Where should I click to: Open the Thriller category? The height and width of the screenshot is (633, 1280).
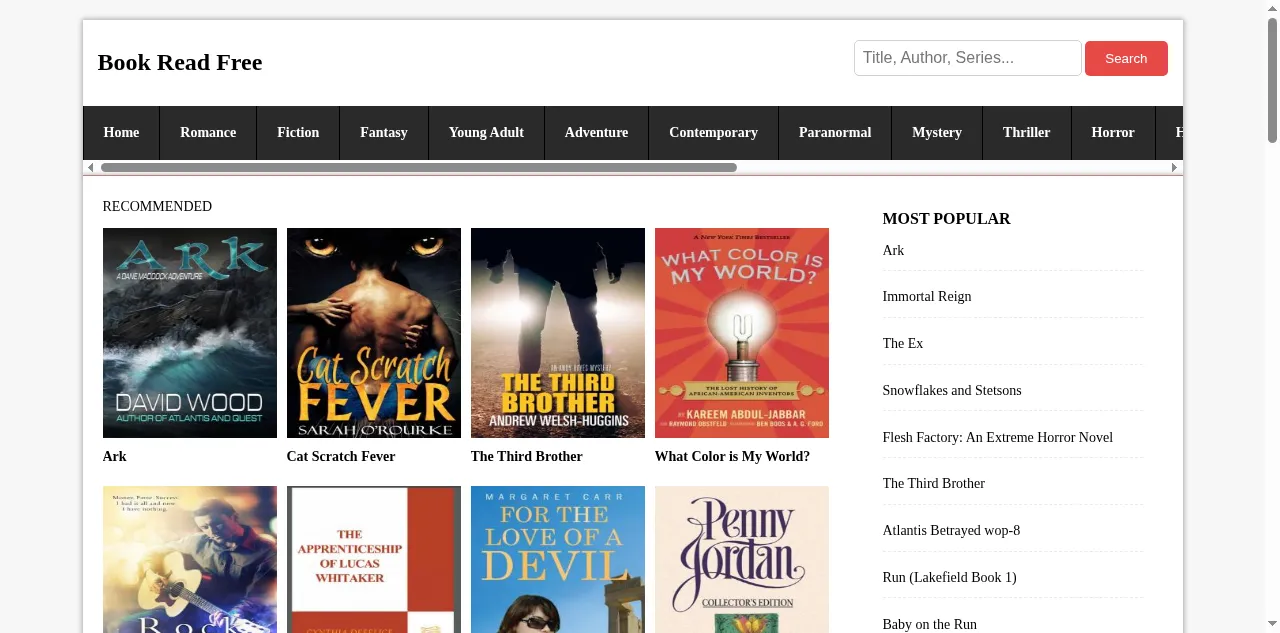[1027, 133]
